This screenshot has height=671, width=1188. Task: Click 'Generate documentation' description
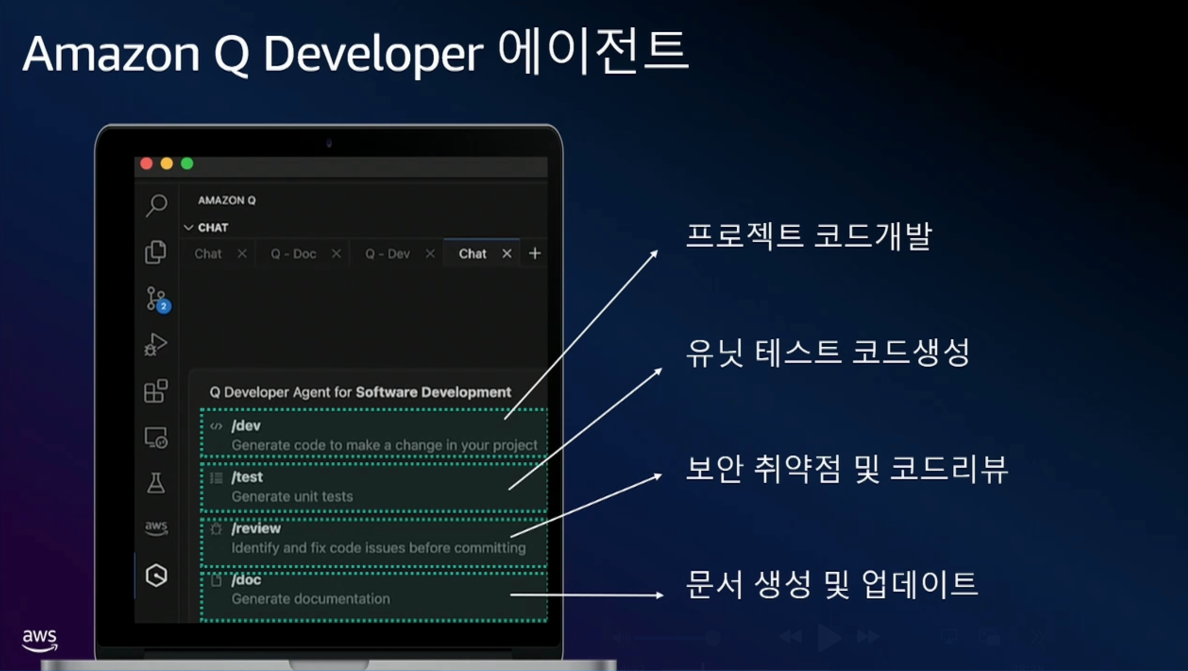click(311, 599)
